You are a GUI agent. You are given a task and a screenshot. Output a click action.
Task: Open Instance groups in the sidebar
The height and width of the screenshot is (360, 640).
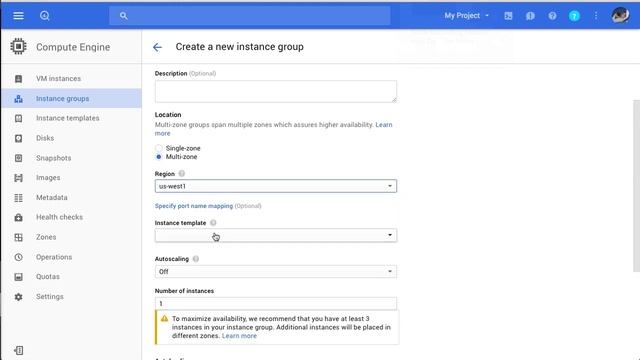71,98
